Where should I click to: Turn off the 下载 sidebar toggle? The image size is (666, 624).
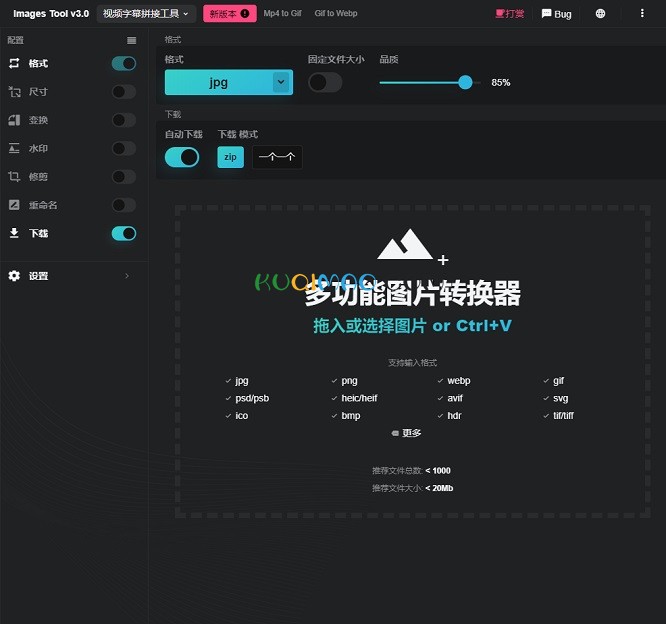tap(124, 233)
